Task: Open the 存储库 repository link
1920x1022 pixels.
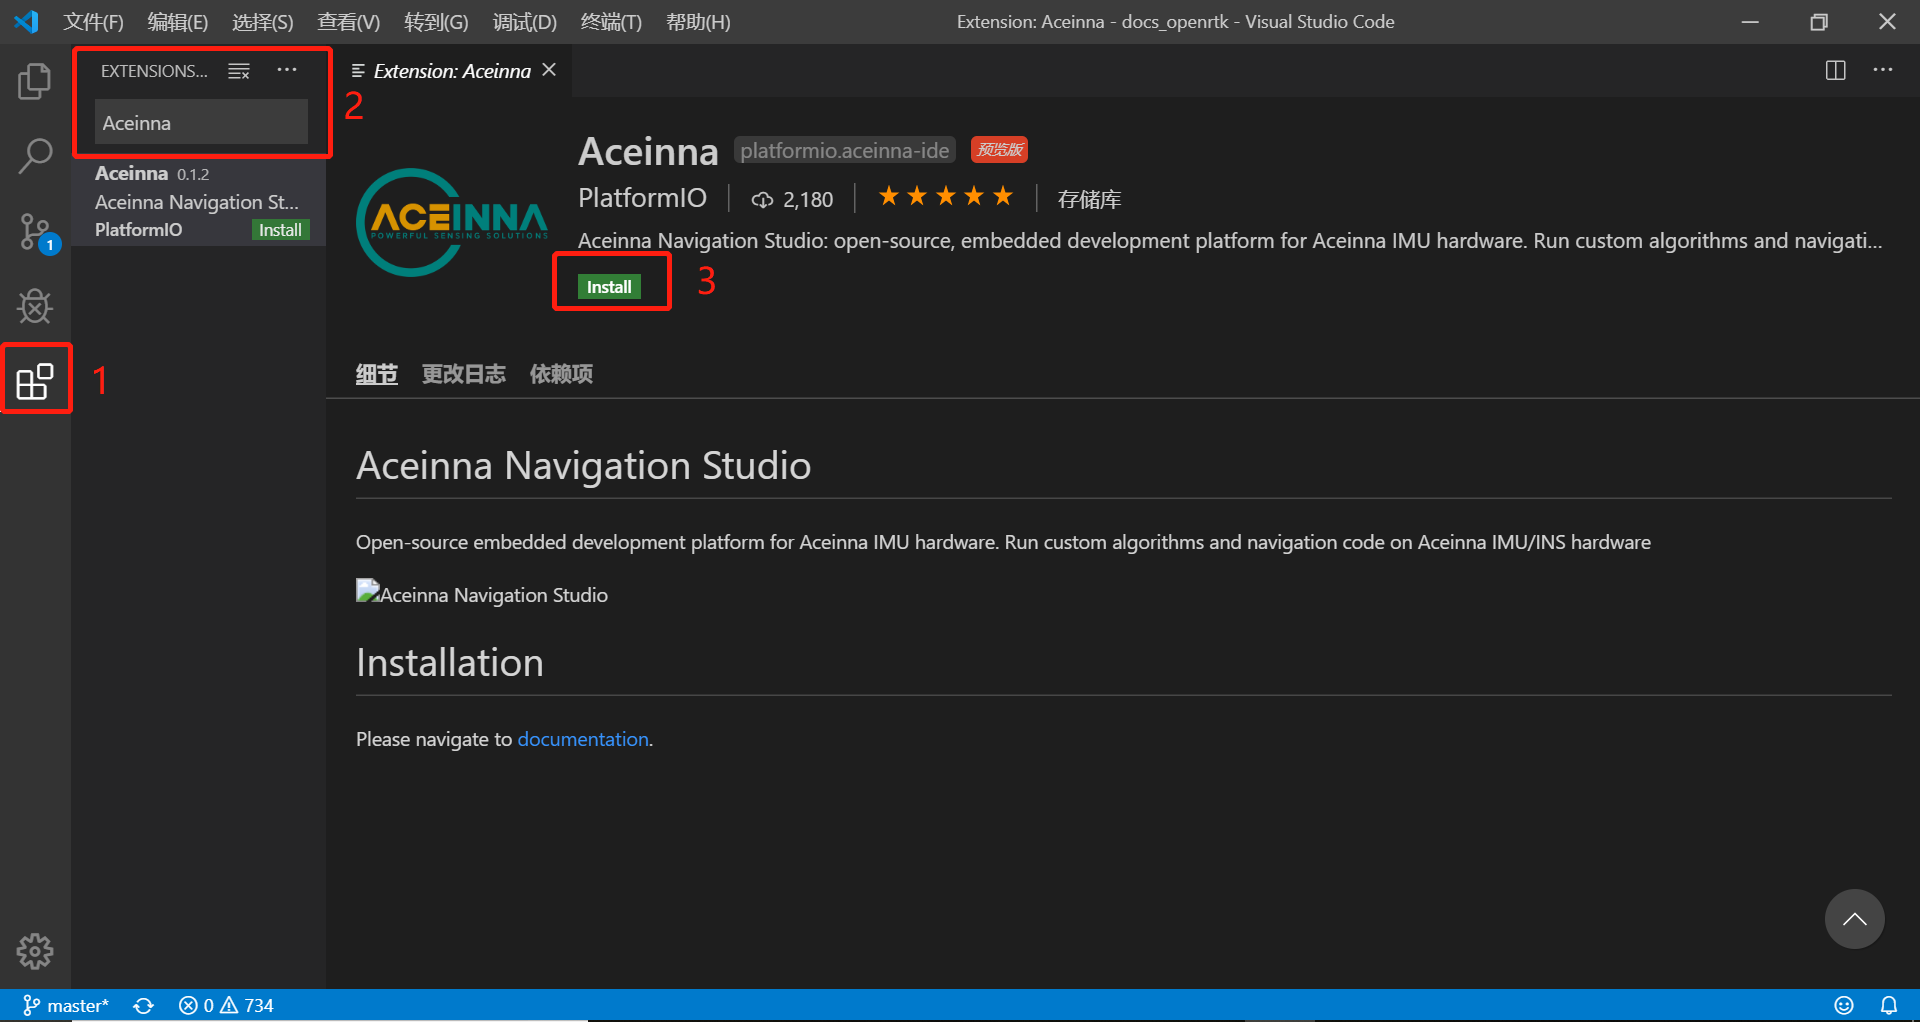Action: [x=1089, y=199]
